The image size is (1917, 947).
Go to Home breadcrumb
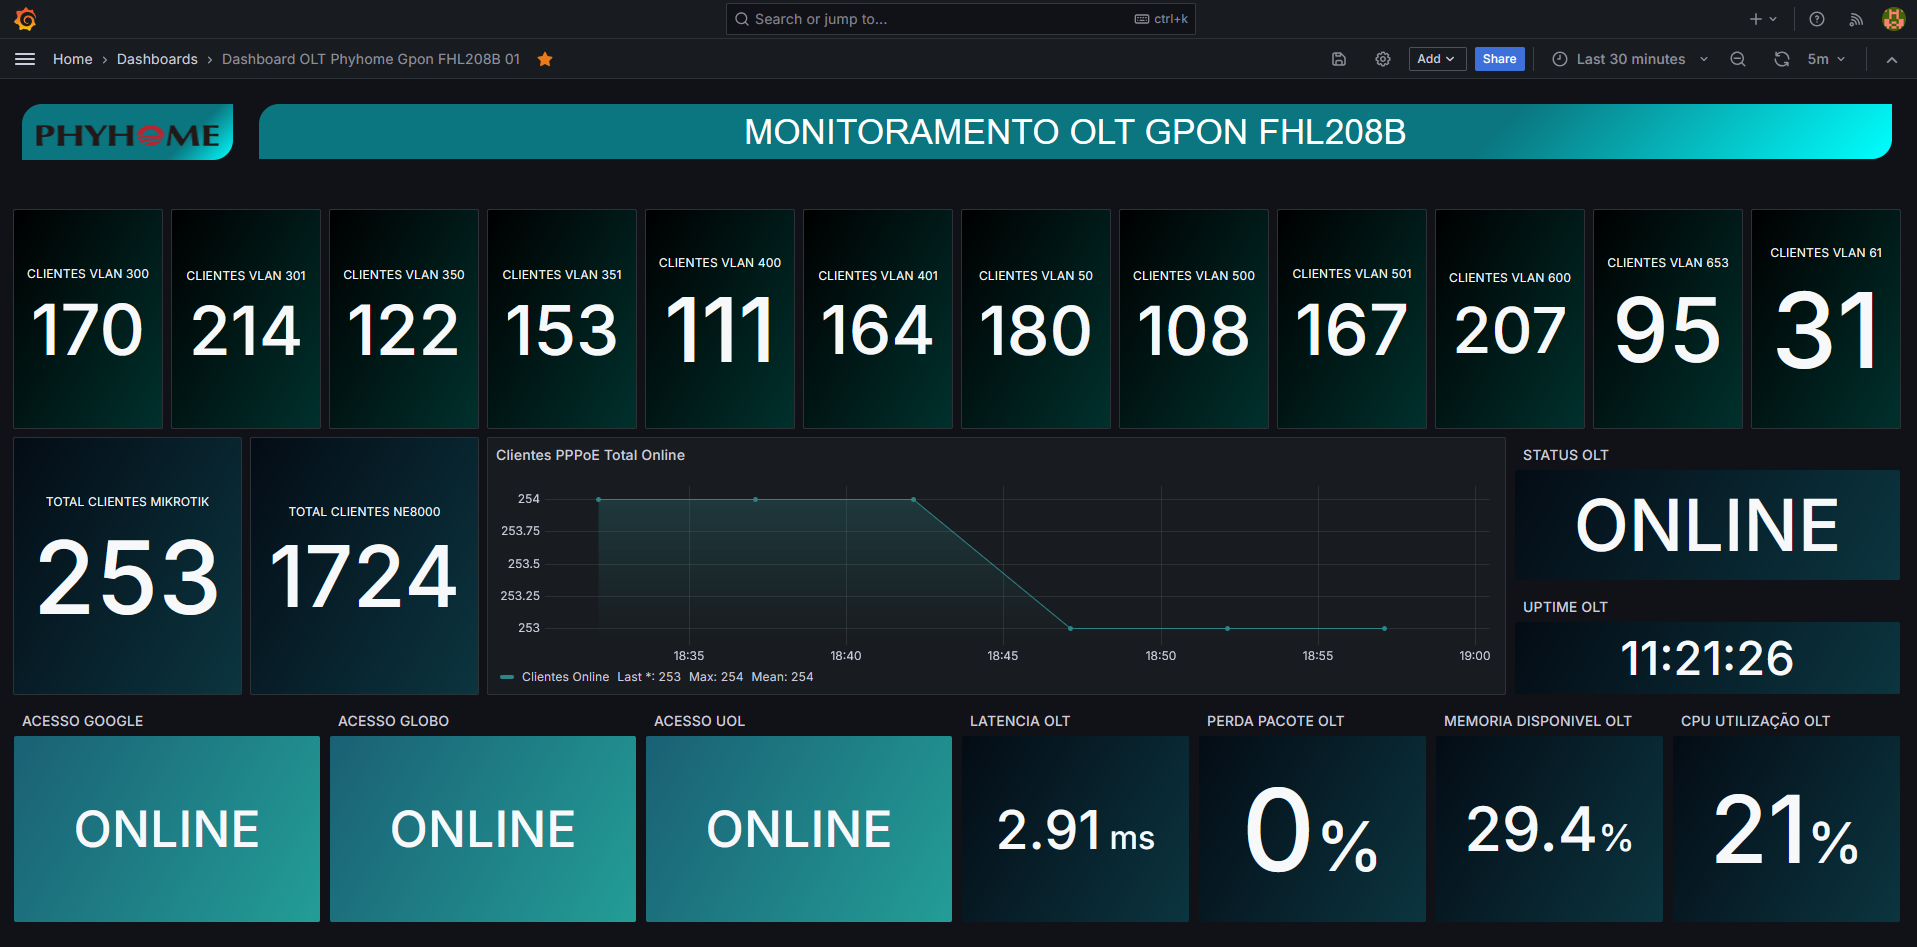click(x=72, y=59)
